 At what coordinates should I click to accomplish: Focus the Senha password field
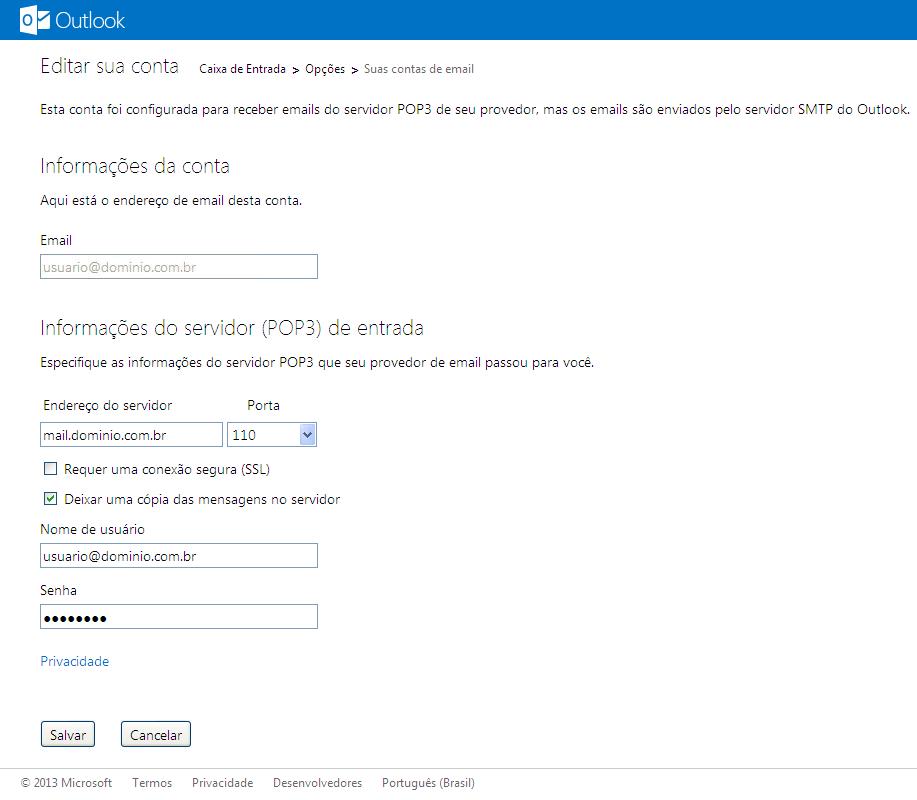[x=179, y=616]
